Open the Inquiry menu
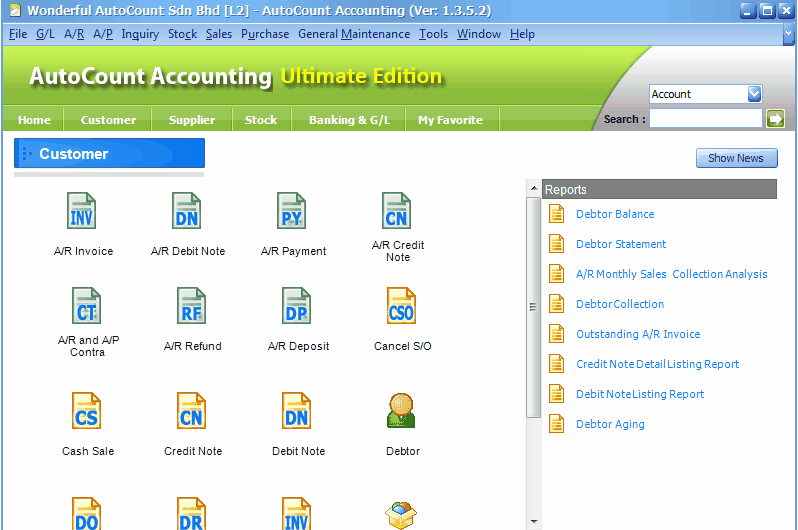The image size is (798, 530). pyautogui.click(x=140, y=34)
